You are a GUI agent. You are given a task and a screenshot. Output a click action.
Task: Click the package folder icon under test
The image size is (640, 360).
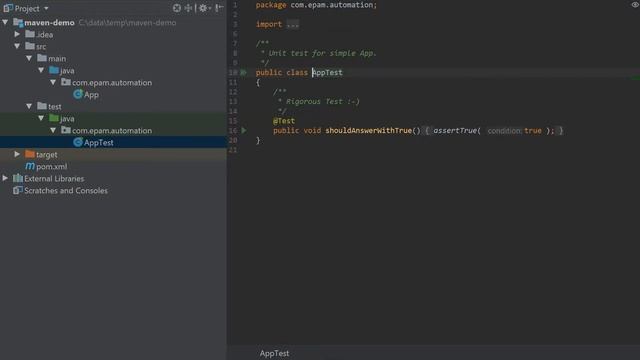(66, 130)
